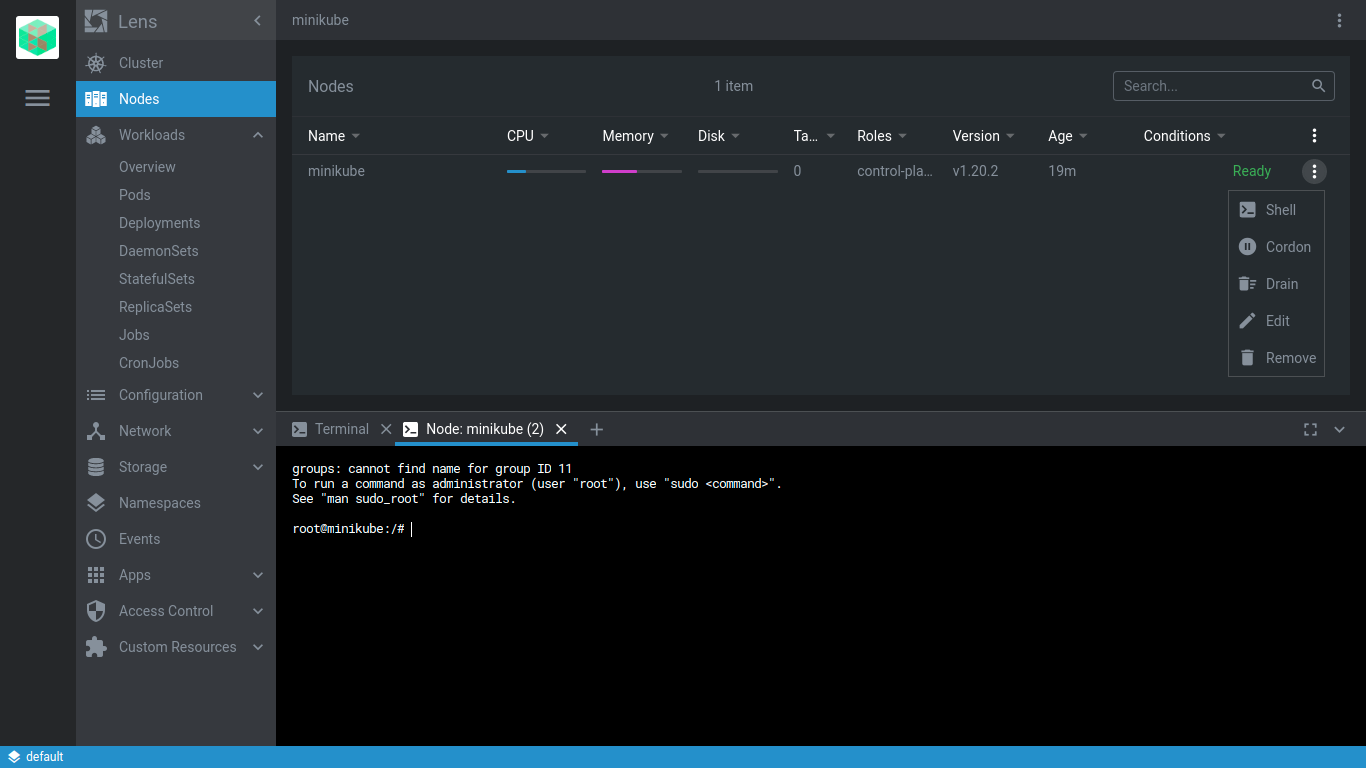The image size is (1366, 768).
Task: Click the Network topology icon
Action: tap(96, 431)
